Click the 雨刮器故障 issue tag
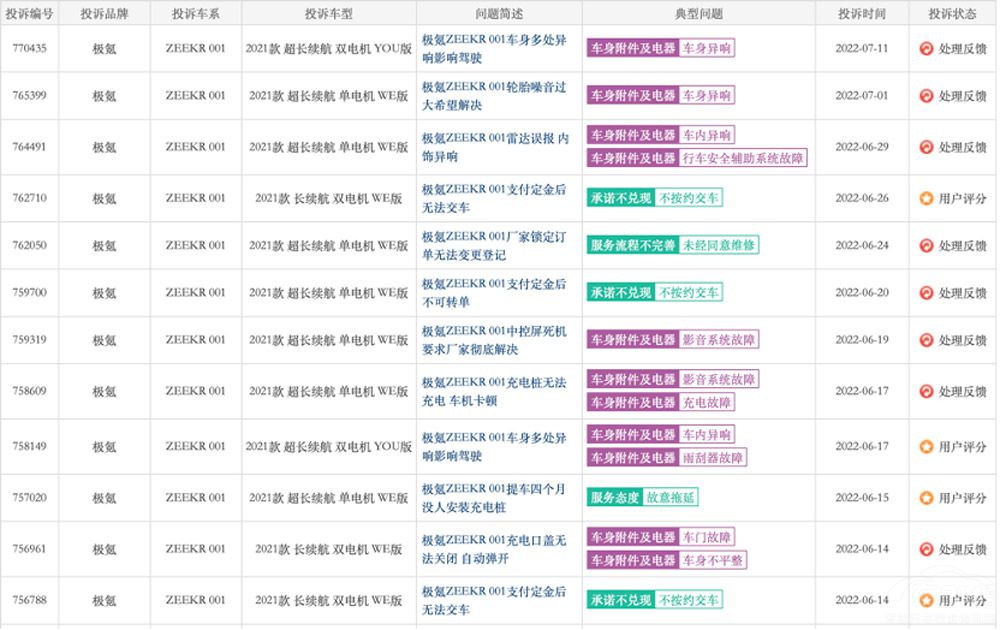 click(713, 458)
